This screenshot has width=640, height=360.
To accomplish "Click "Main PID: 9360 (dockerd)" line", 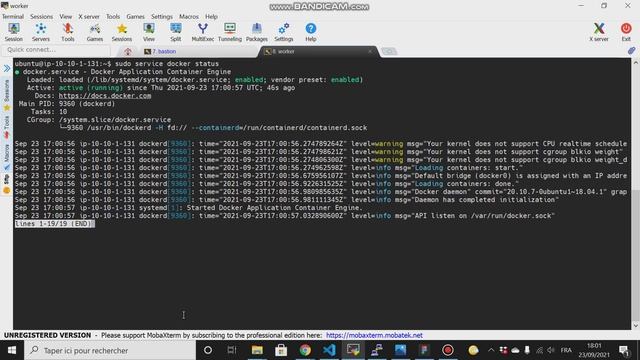I will pos(67,104).
